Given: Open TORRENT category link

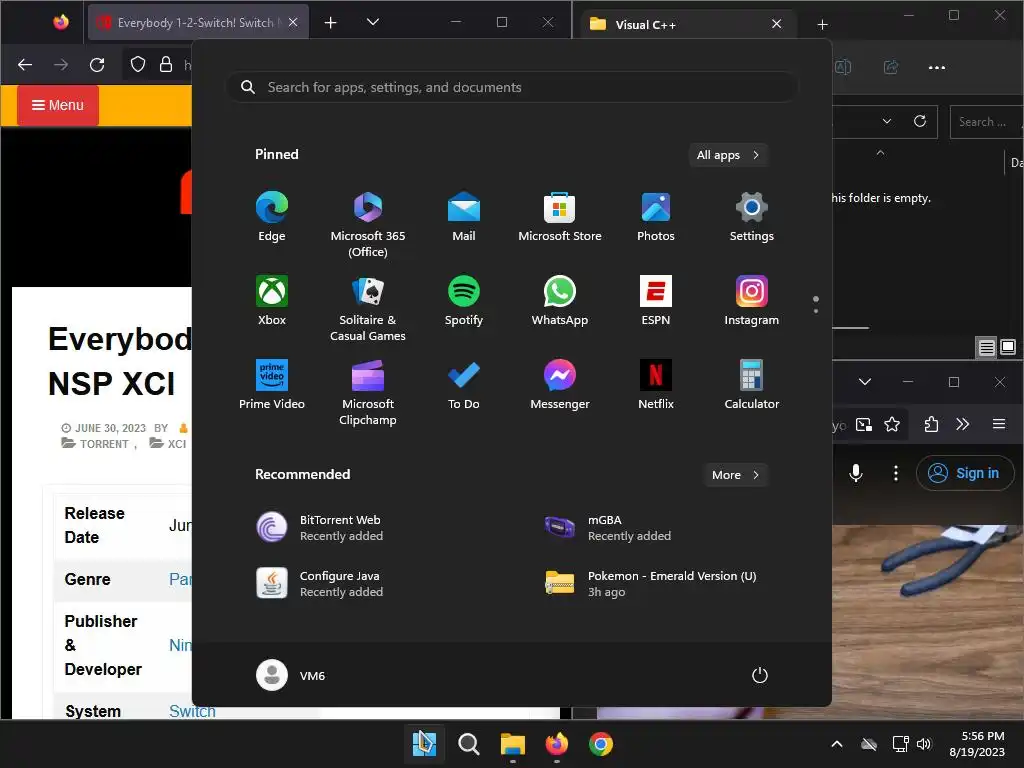Looking at the screenshot, I should tap(104, 444).
